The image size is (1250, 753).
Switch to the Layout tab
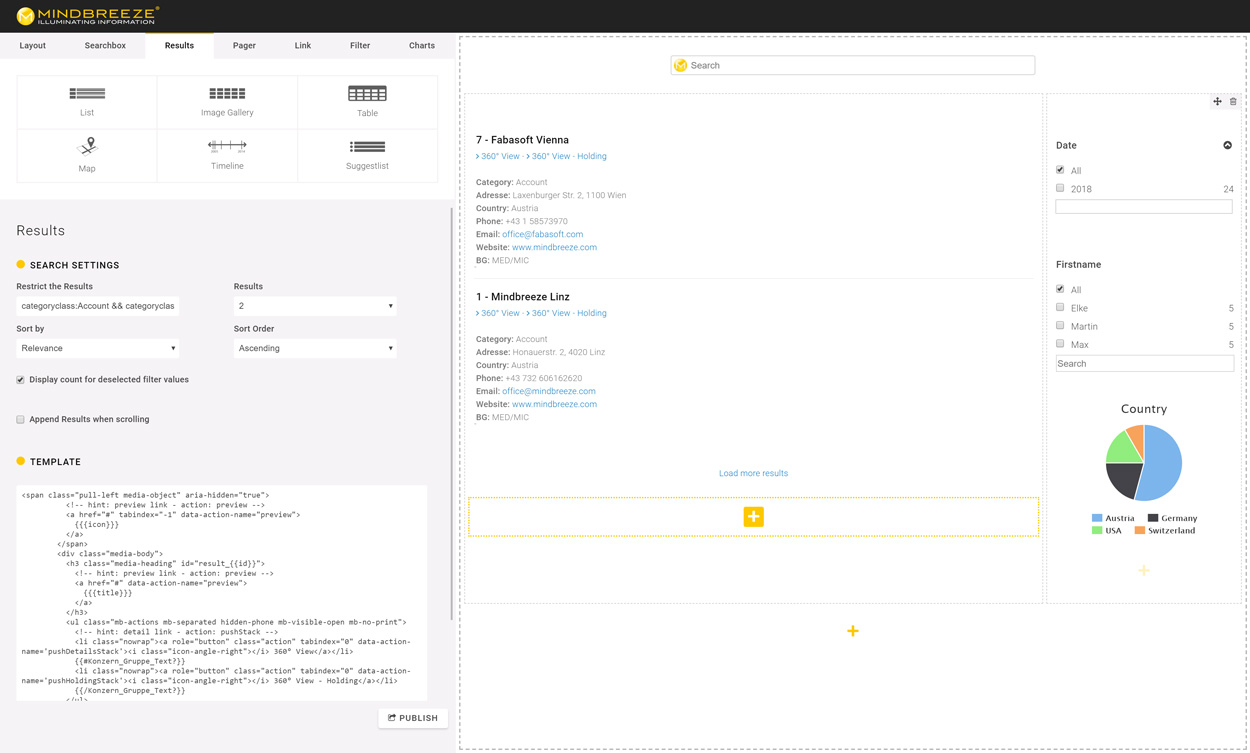click(32, 46)
